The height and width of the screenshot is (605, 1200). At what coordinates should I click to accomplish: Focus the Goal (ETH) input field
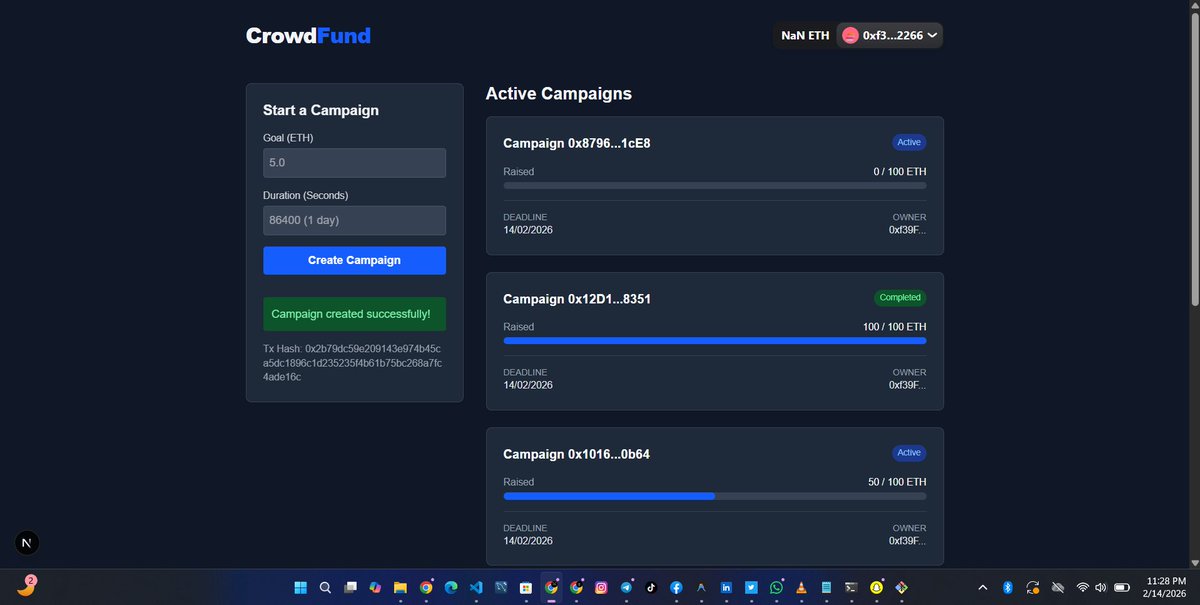(354, 163)
